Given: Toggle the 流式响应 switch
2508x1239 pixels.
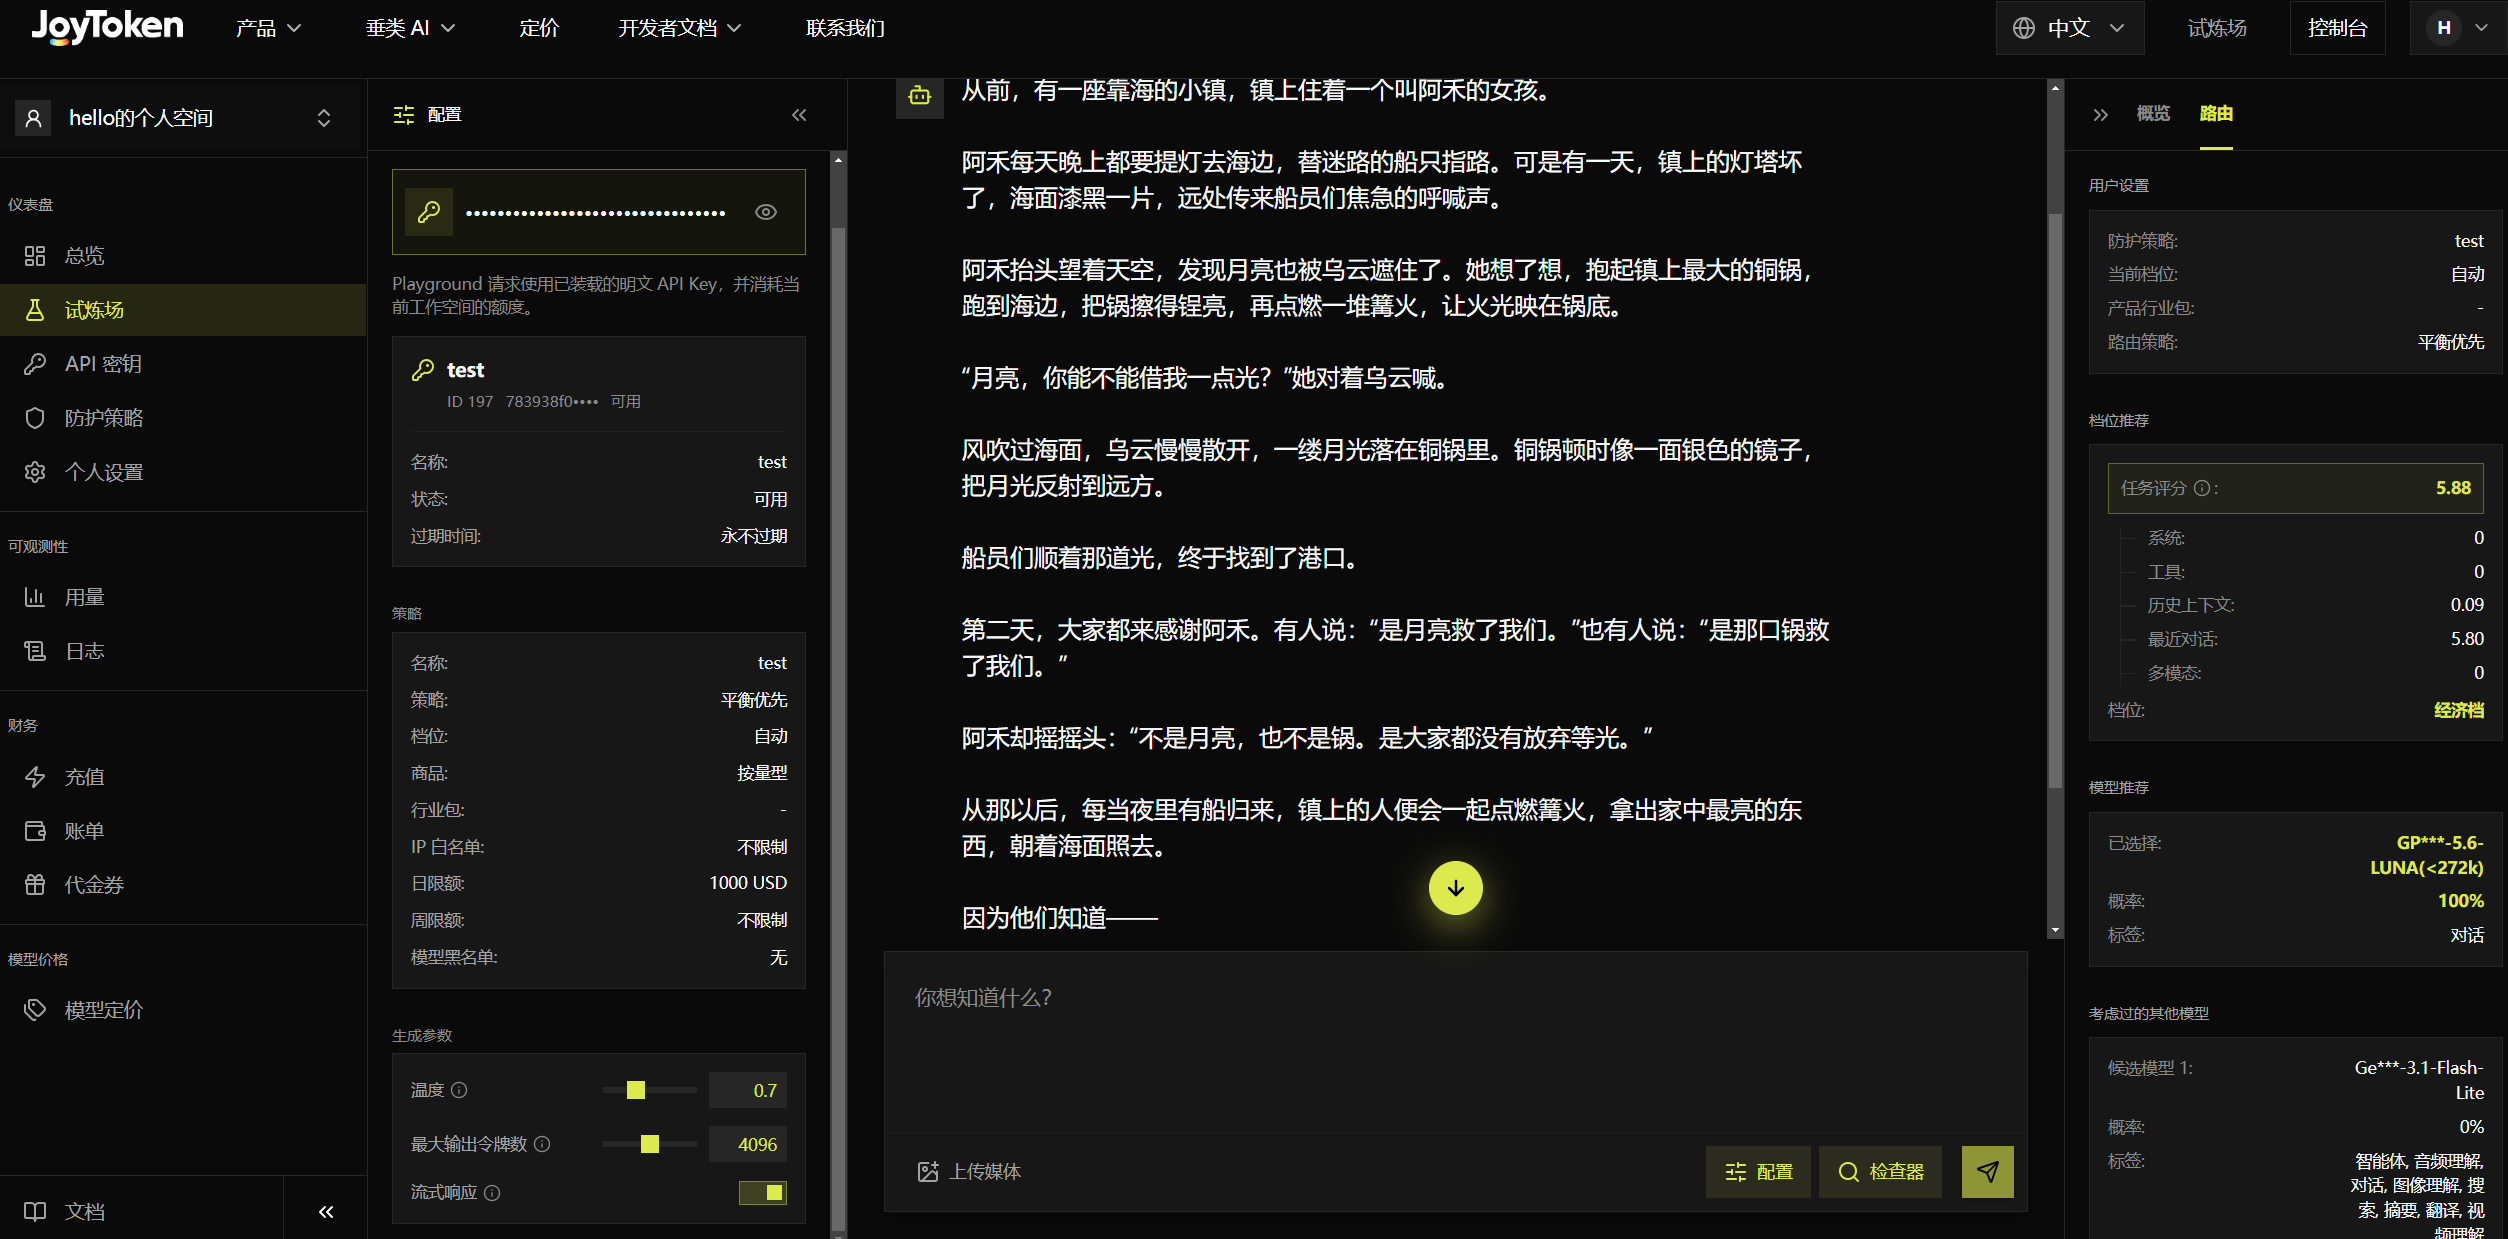Looking at the screenshot, I should [763, 1192].
